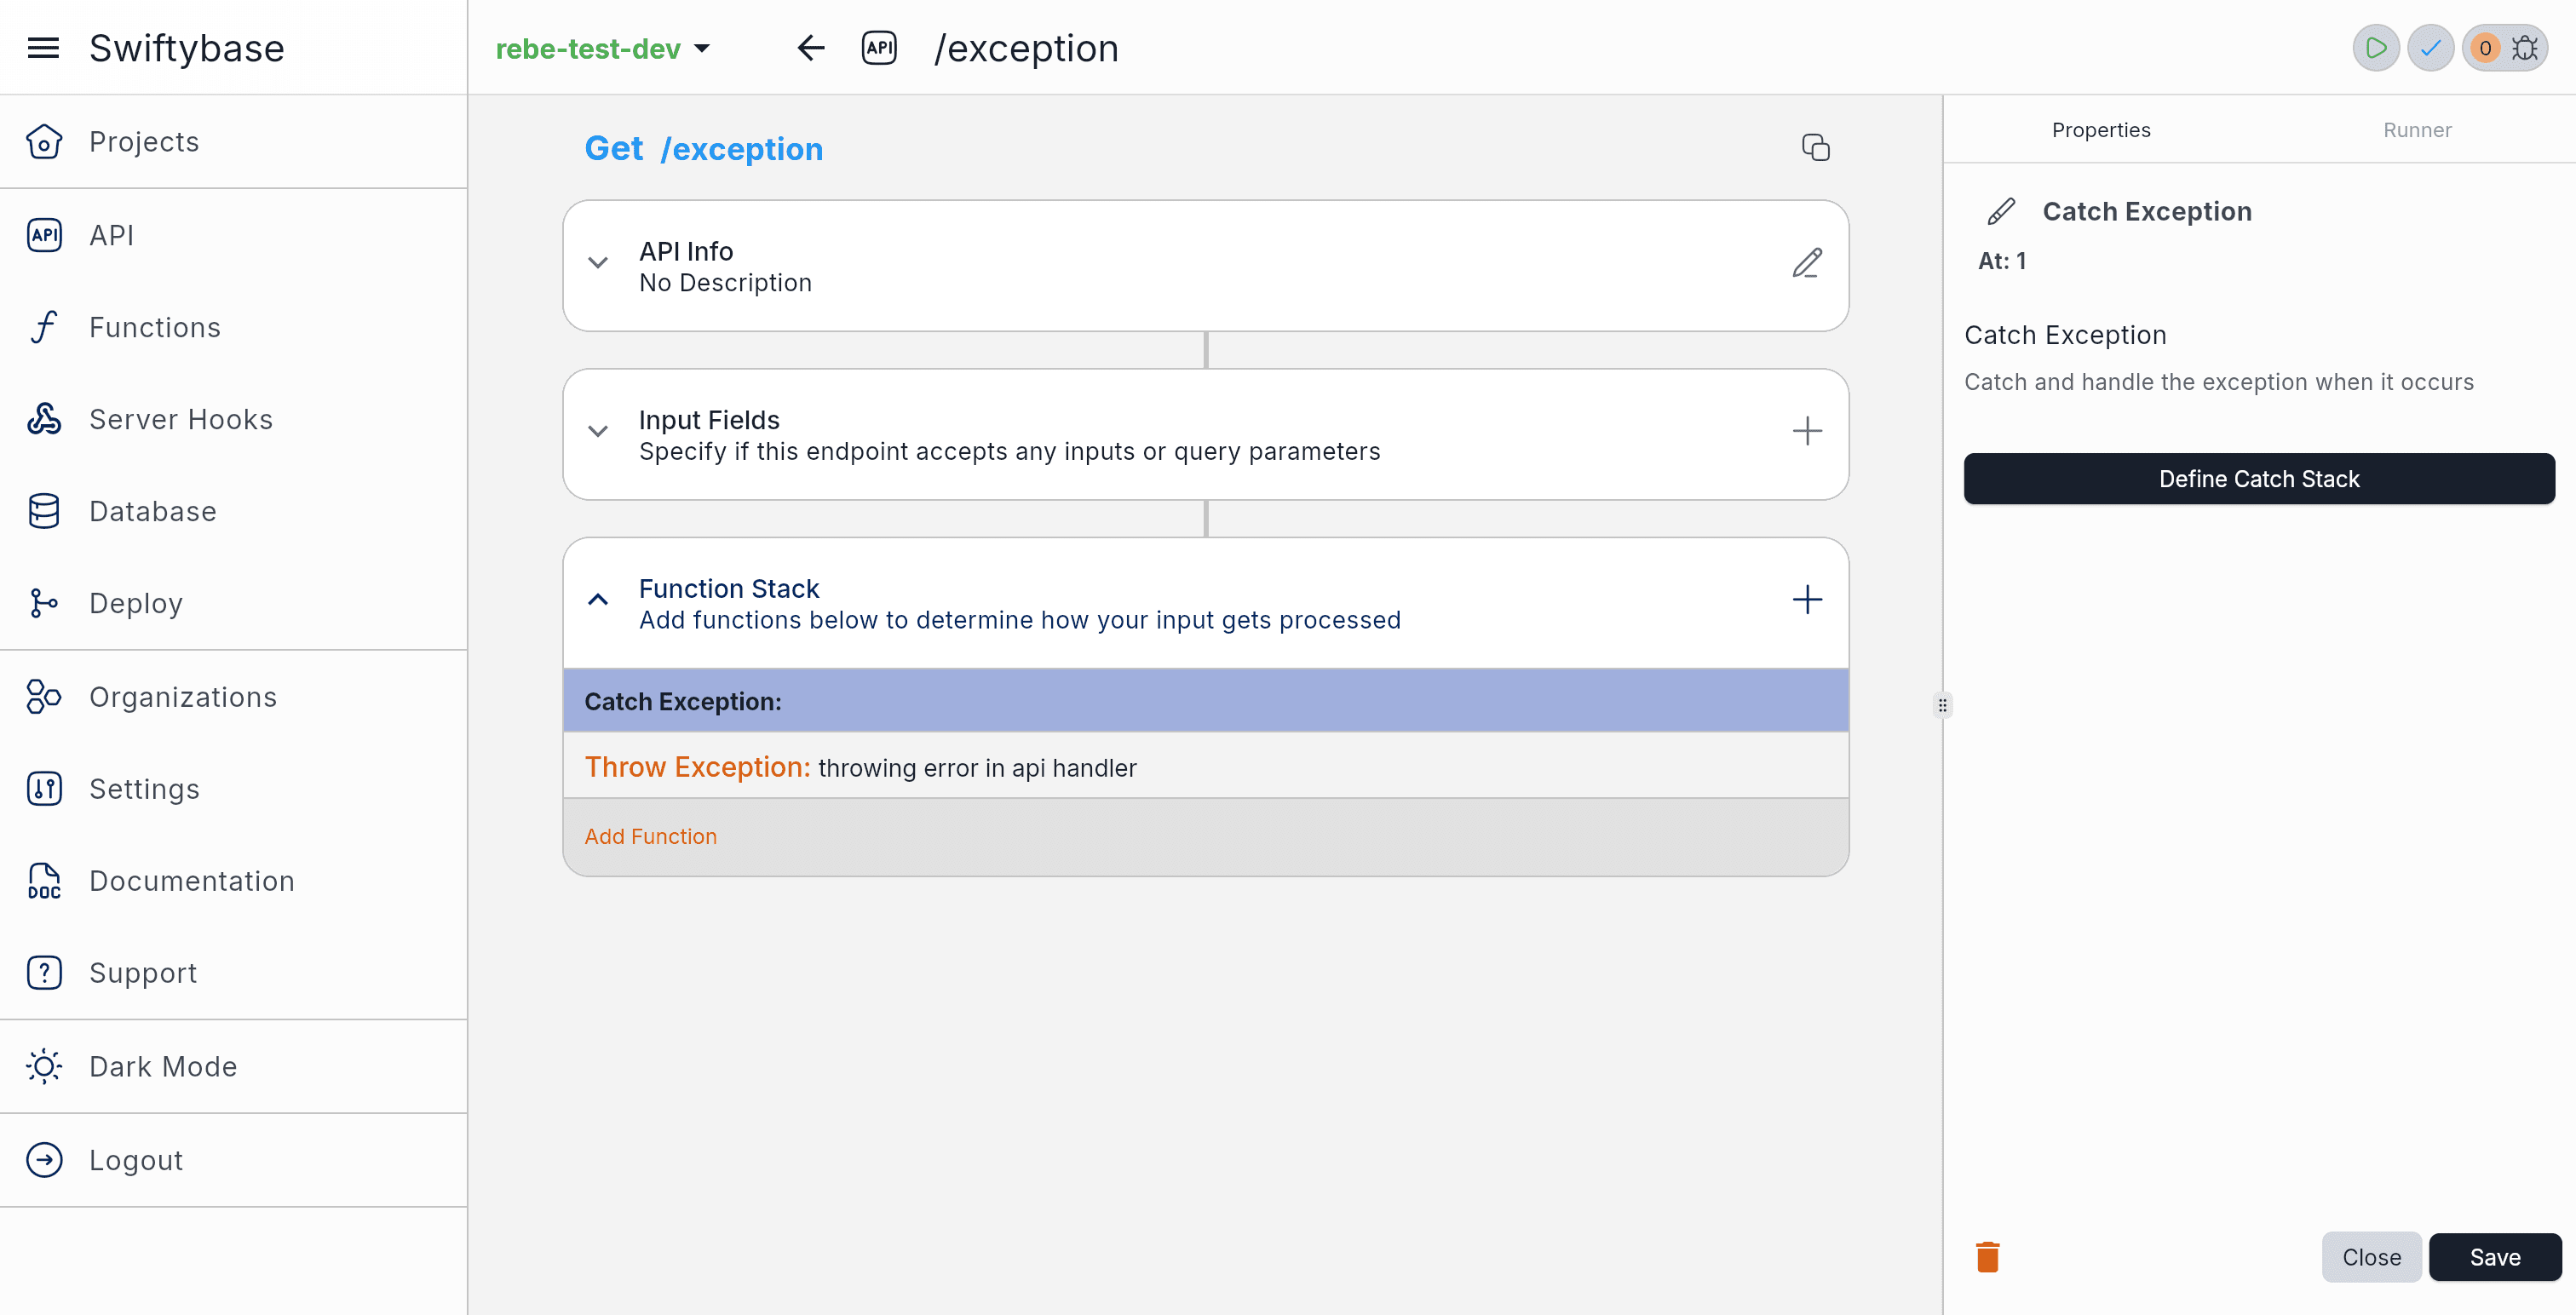The width and height of the screenshot is (2576, 1315).
Task: Click the Logout arrow icon
Action: [44, 1160]
